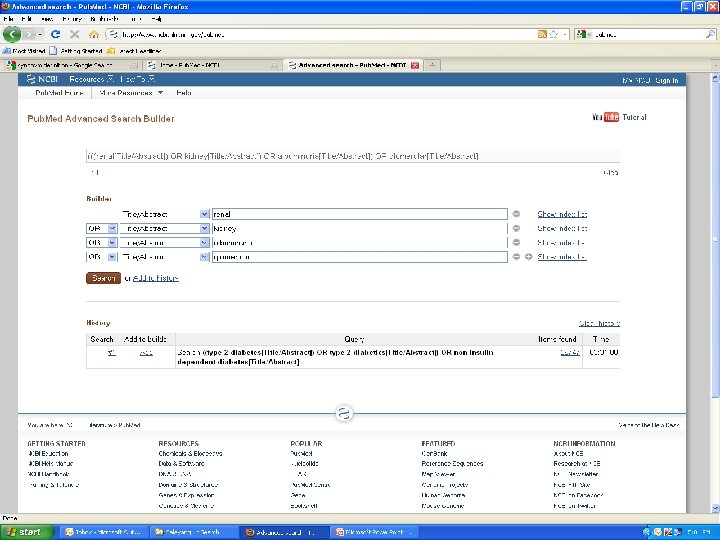Screen dimensions: 720x540
Task: Click the browser URL address bar
Action: (321, 34)
